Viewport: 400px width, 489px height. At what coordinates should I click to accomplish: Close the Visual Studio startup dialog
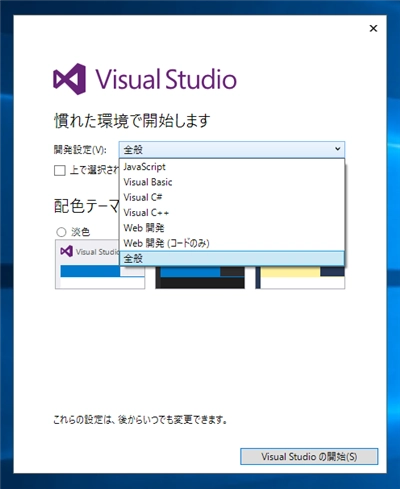[373, 28]
